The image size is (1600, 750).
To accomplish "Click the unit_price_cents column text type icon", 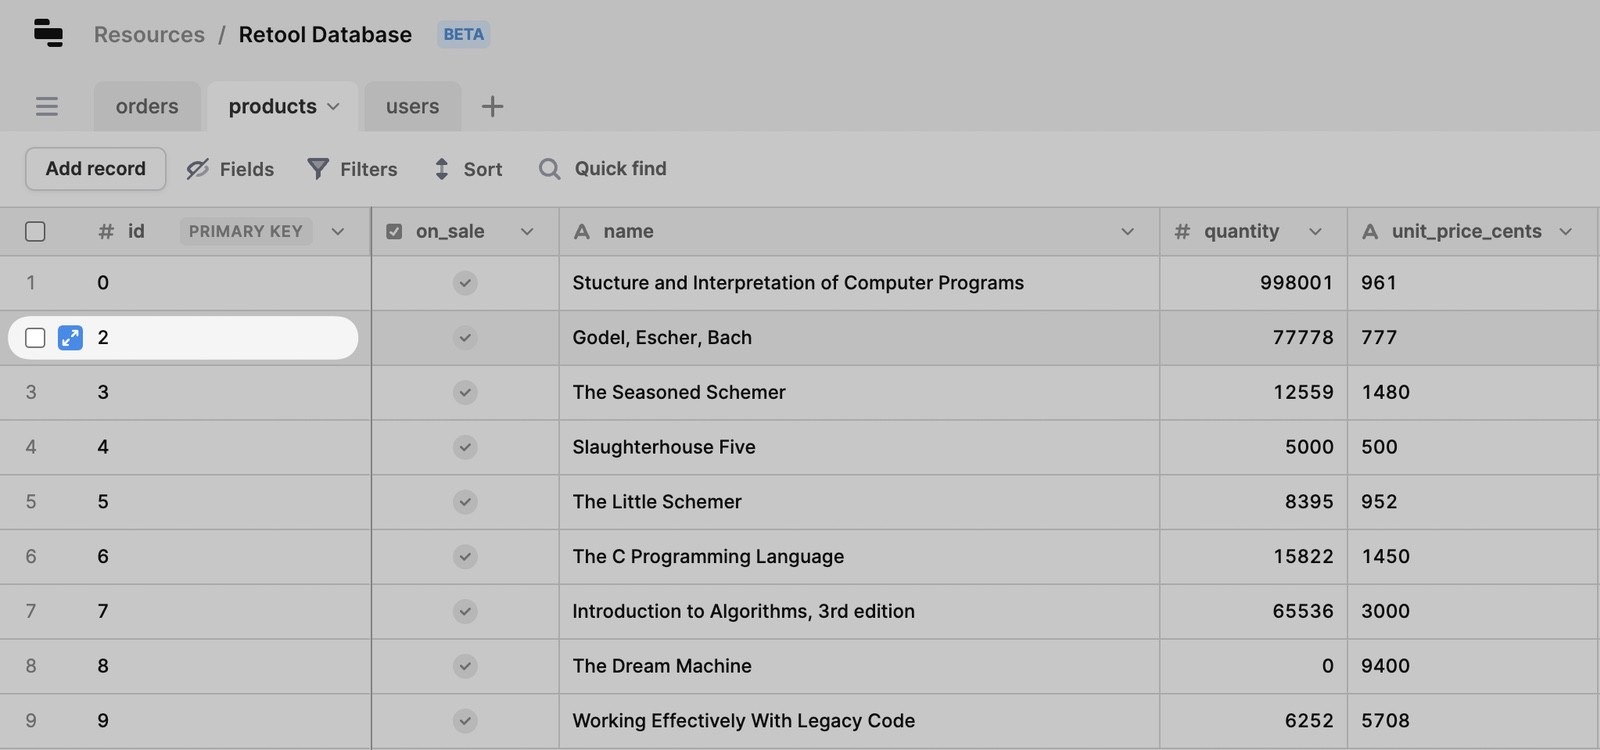I will point(1370,232).
